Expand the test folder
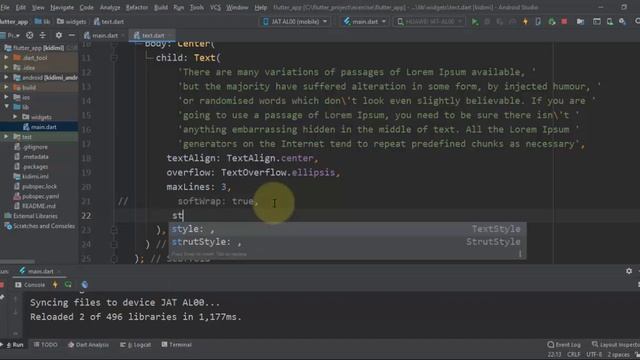Image resolution: width=640 pixels, height=360 pixels. coord(6,137)
